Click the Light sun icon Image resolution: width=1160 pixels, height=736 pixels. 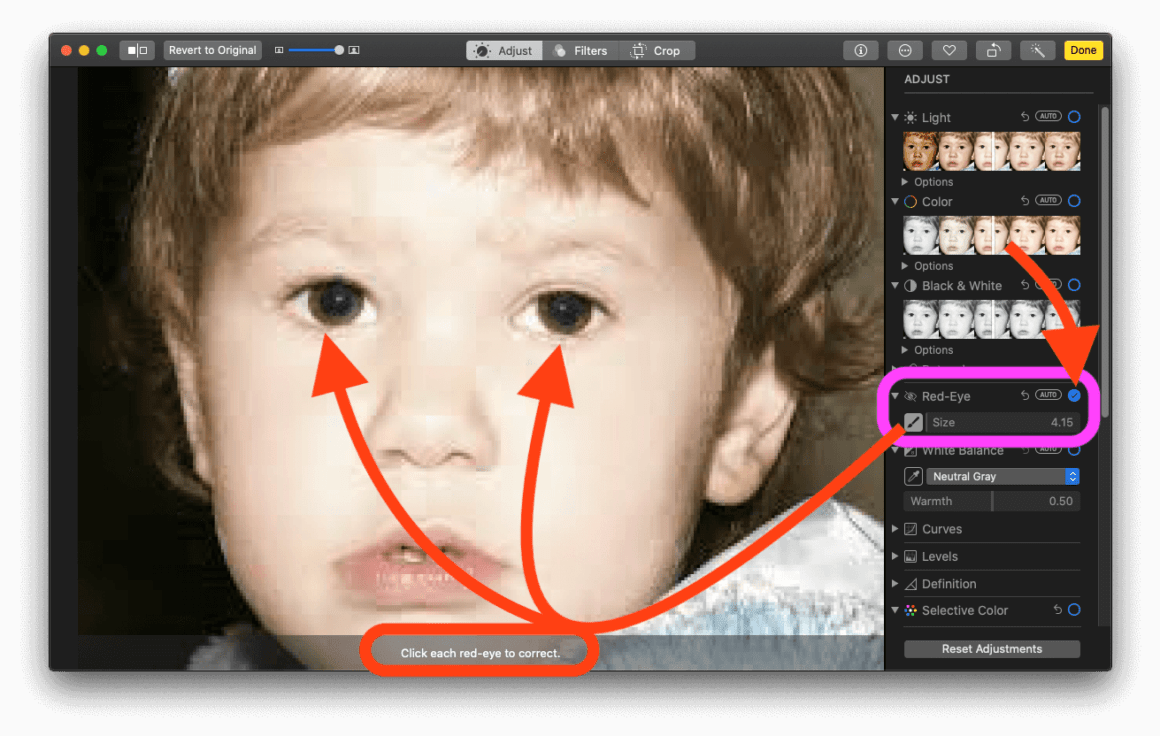point(911,118)
